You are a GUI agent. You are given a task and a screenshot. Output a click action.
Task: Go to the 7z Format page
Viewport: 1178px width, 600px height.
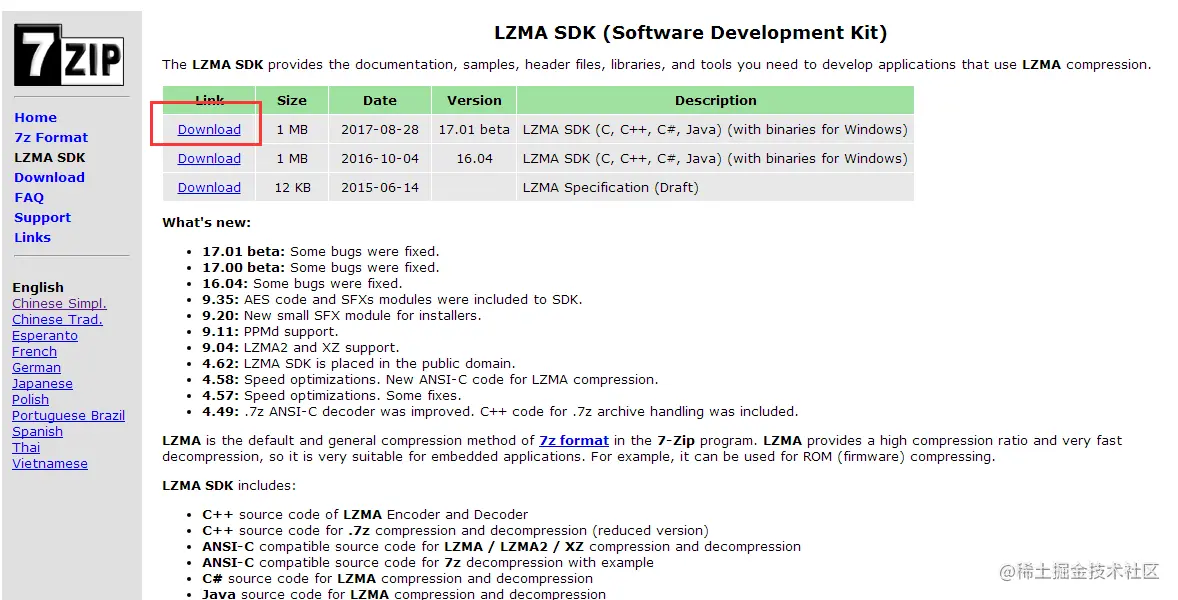click(x=51, y=137)
